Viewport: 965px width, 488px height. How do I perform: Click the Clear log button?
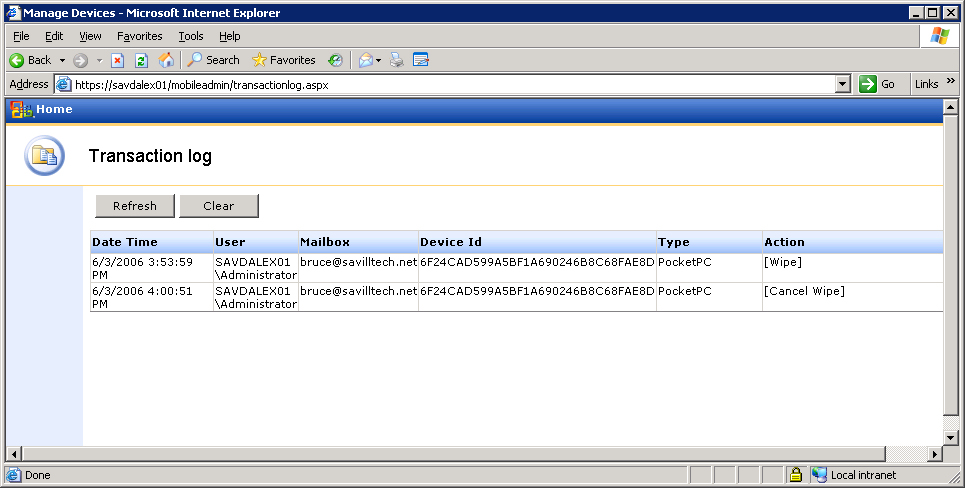pos(218,206)
